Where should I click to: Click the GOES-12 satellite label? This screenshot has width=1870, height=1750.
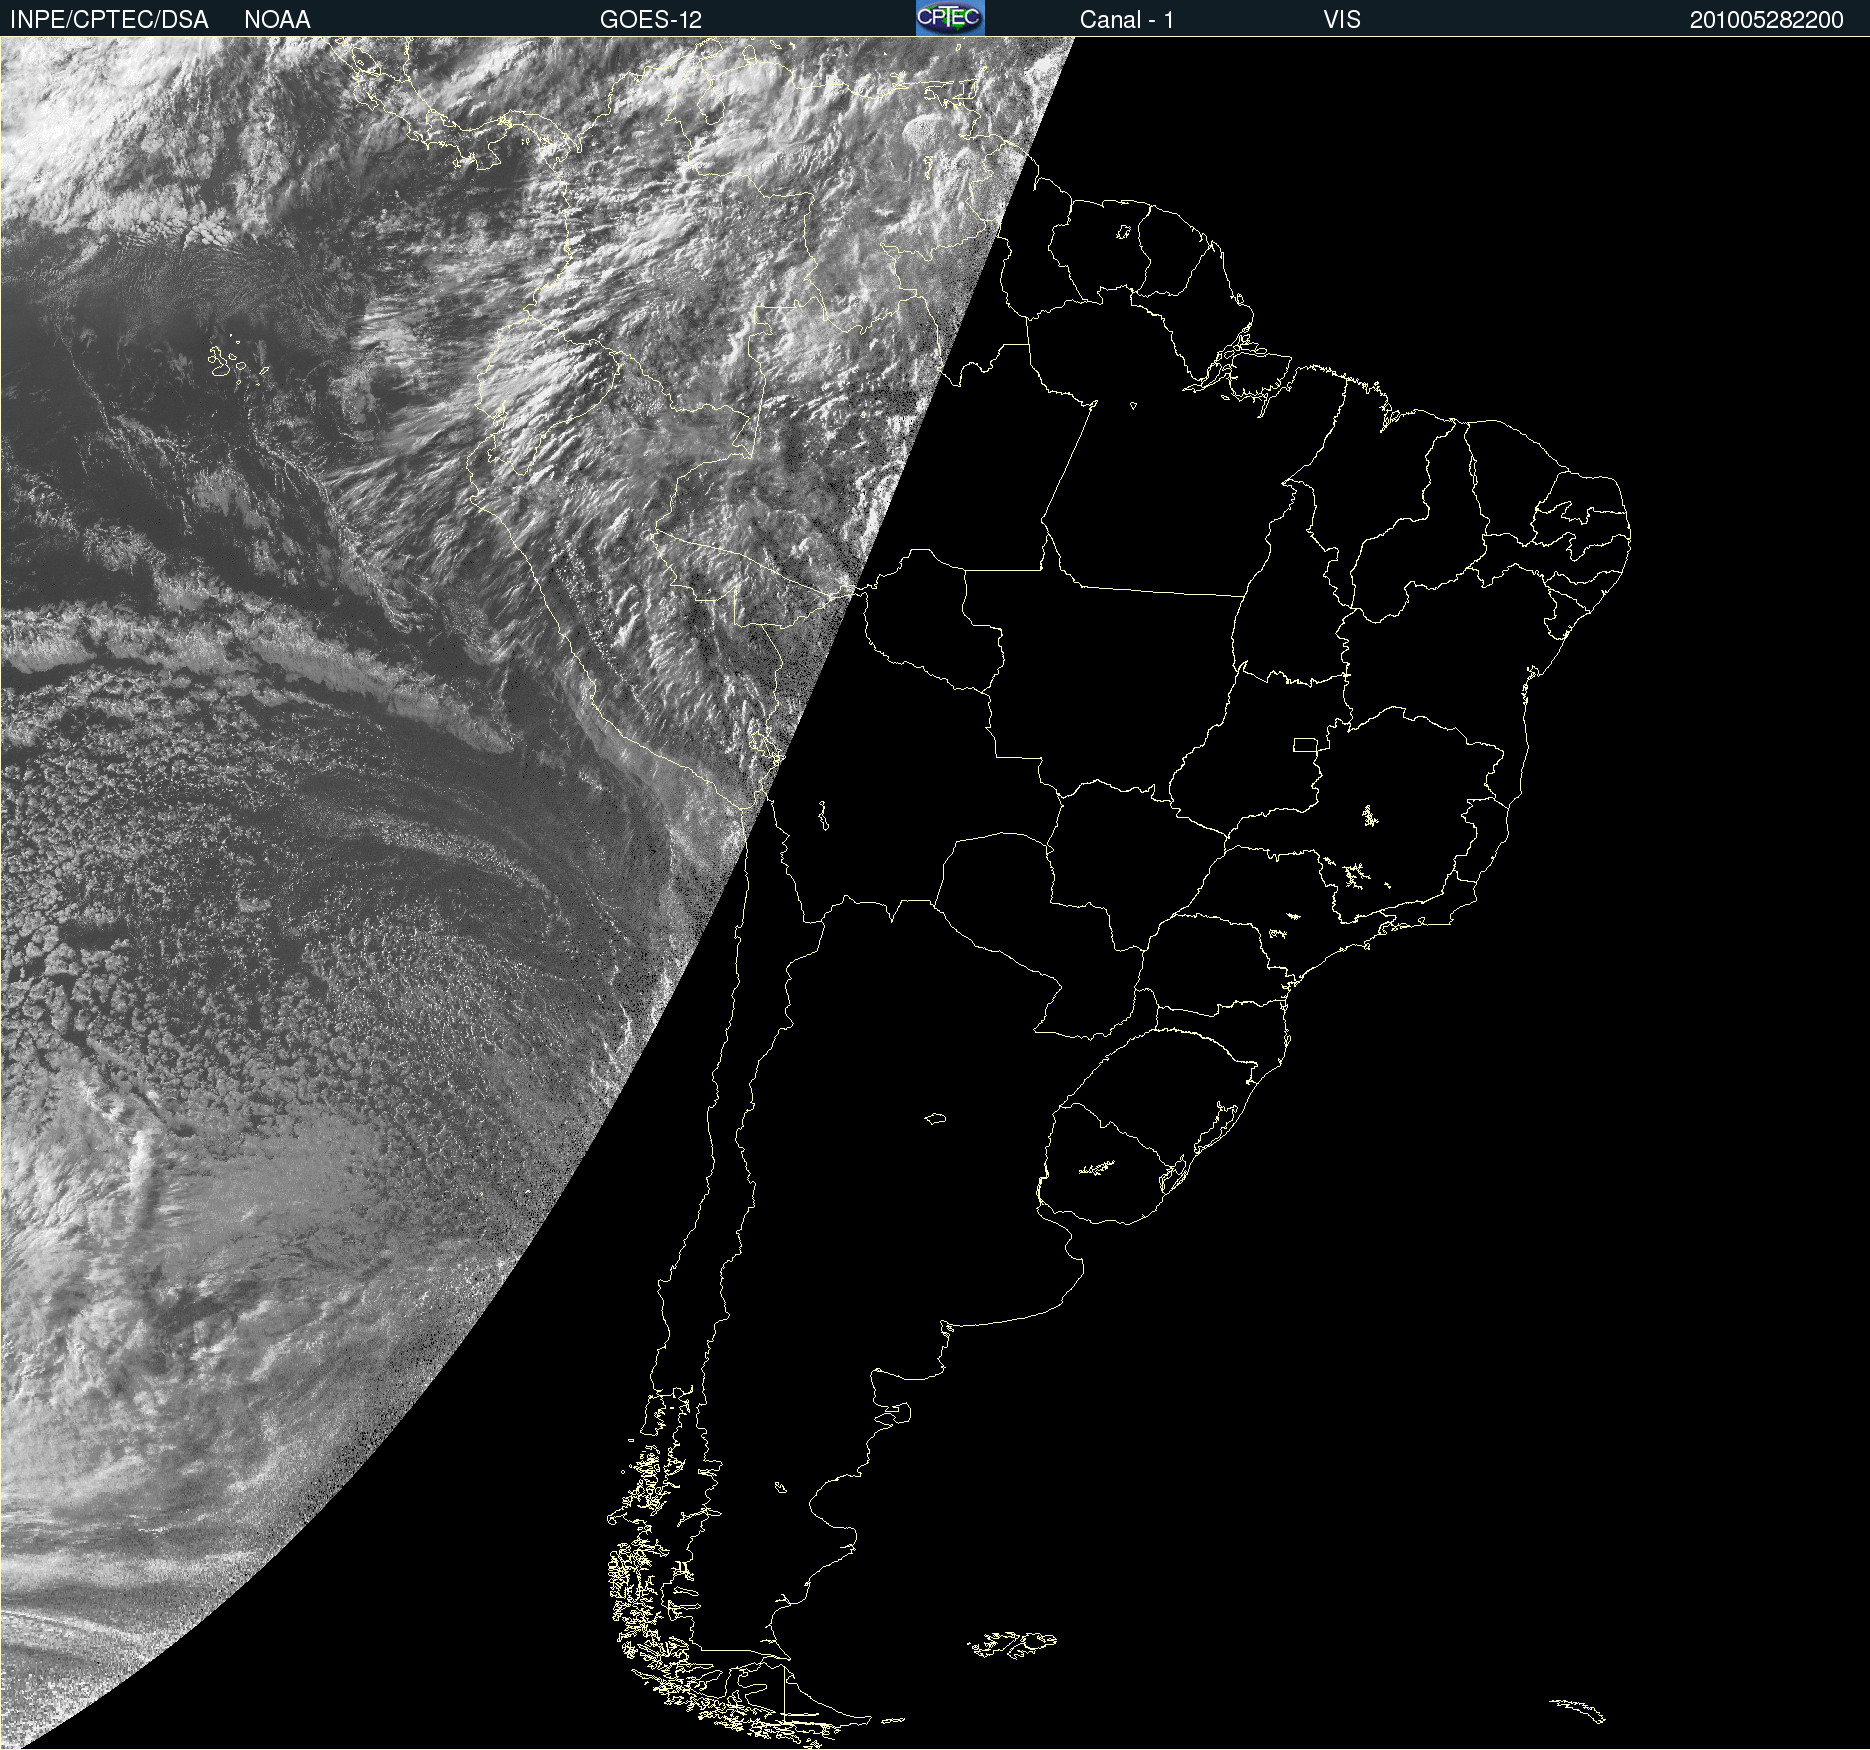point(651,20)
